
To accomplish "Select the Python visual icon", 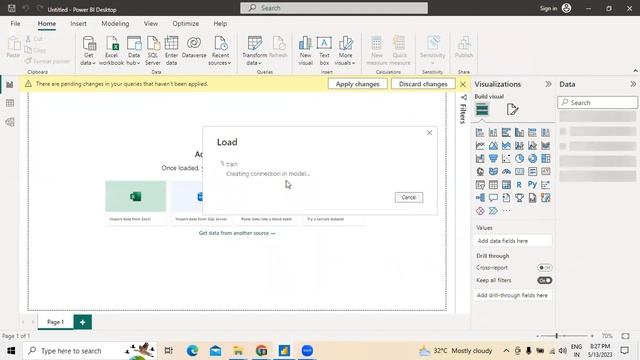I will pos(532,184).
